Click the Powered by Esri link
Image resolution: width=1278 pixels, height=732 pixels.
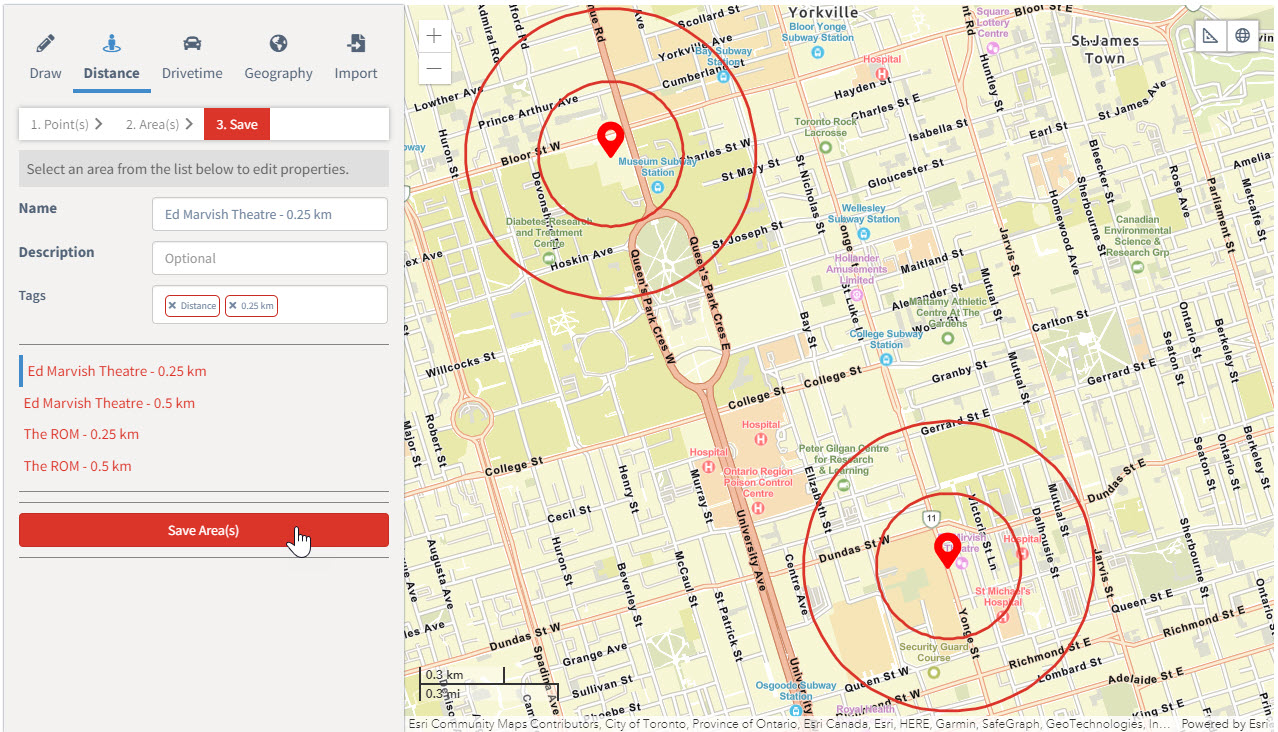point(1226,723)
